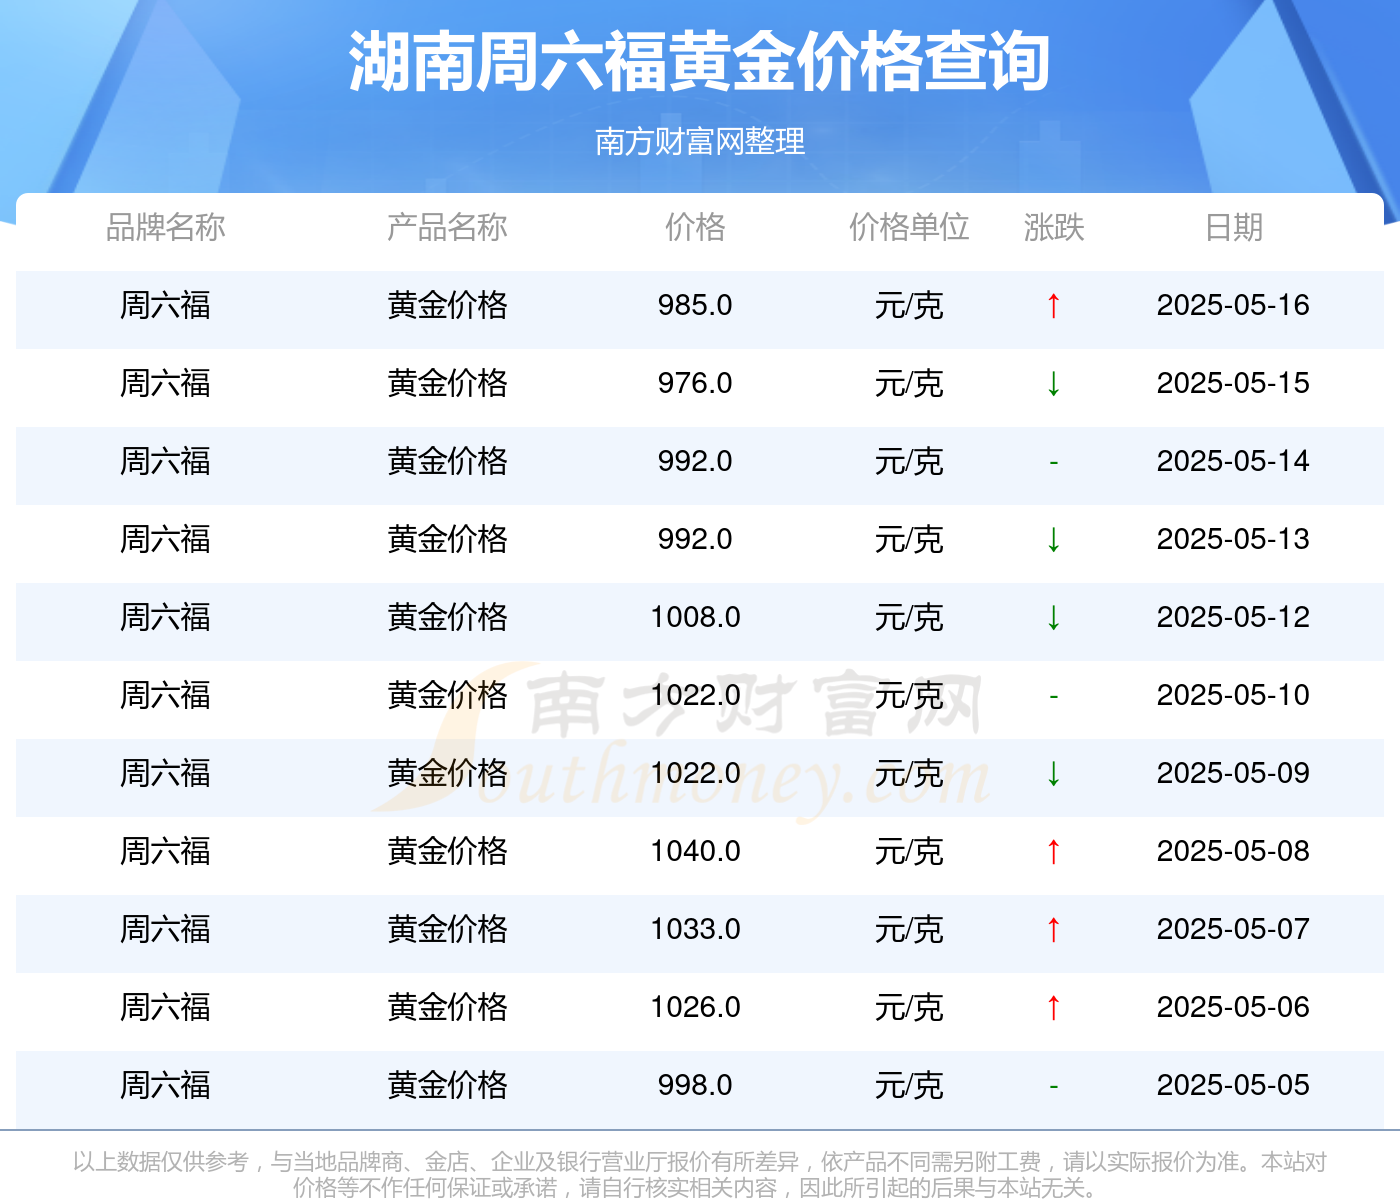This screenshot has height=1203, width=1400.
Task: Click the red up arrow for 2025-05-06
Action: pos(1053,1008)
